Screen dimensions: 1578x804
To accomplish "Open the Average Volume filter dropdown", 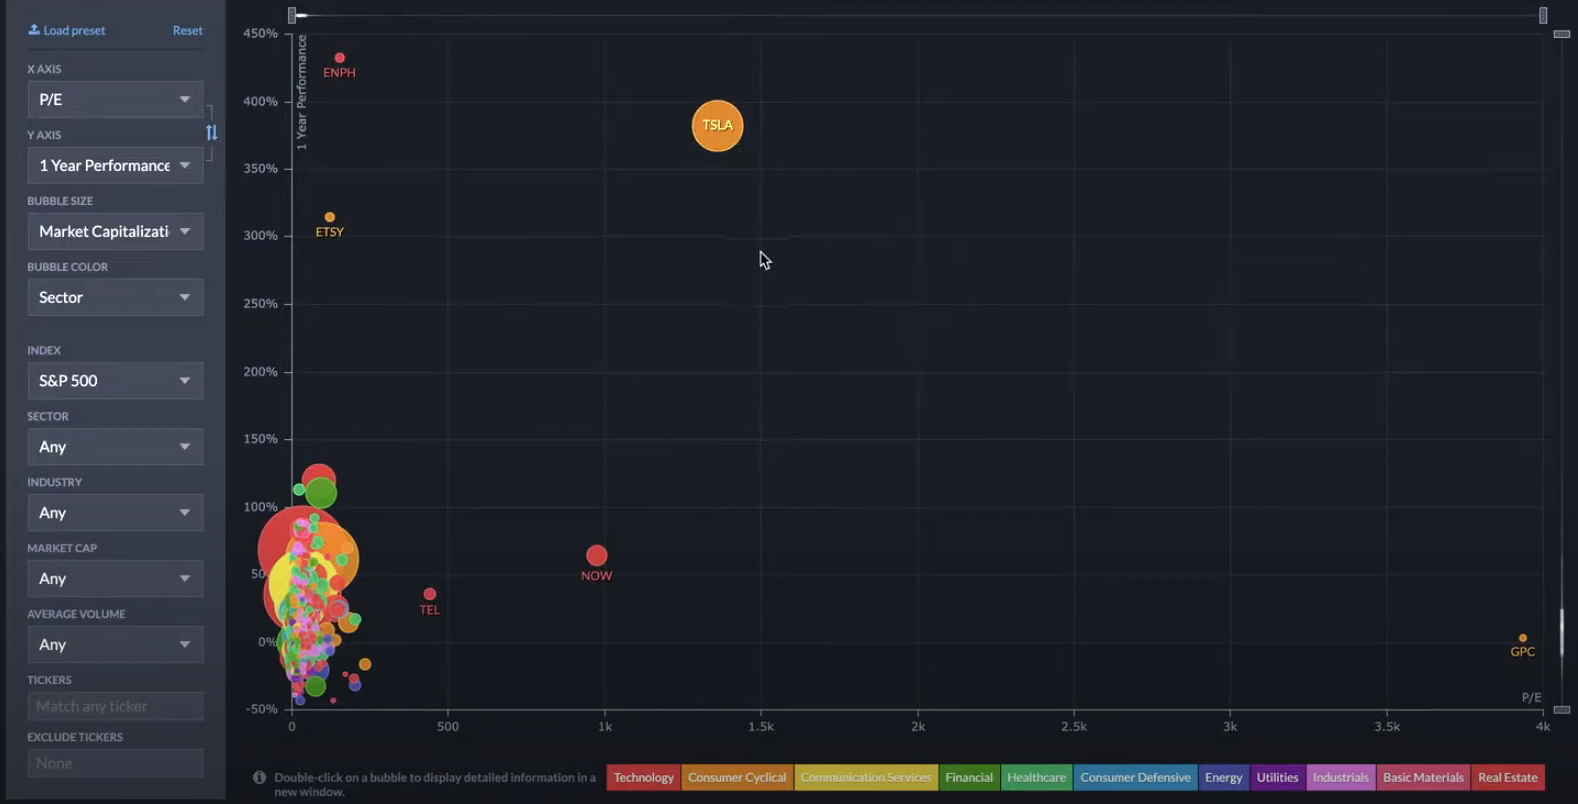I will point(115,644).
